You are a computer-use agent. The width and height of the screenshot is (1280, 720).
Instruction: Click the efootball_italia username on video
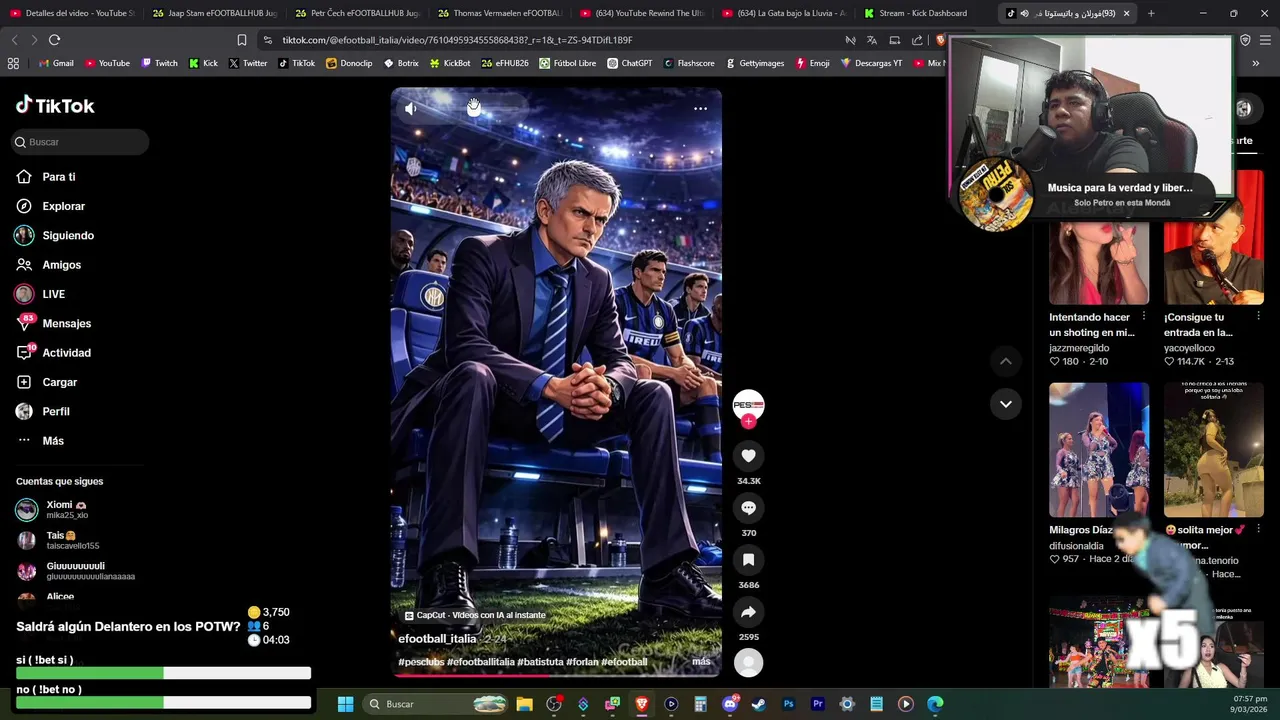pyautogui.click(x=437, y=639)
